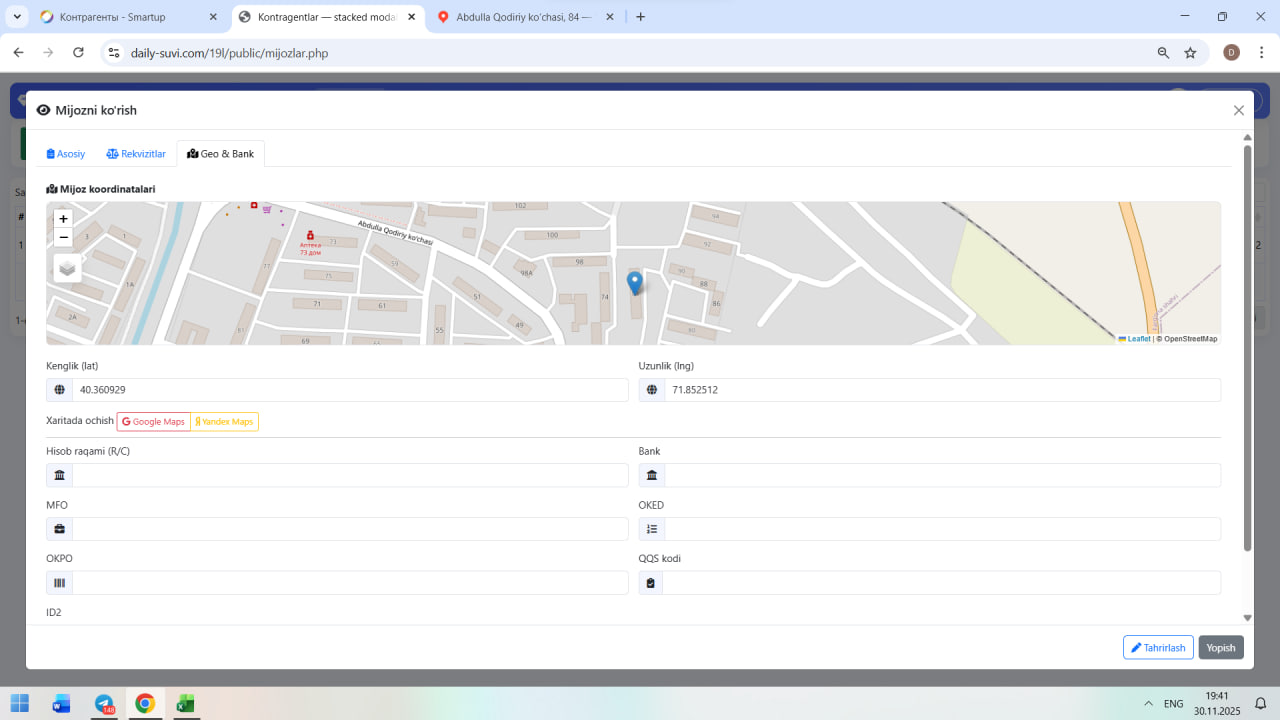Screen dimensions: 1280x720
Task: Expand the Chrome tab search dropdown
Action: [x=17, y=17]
